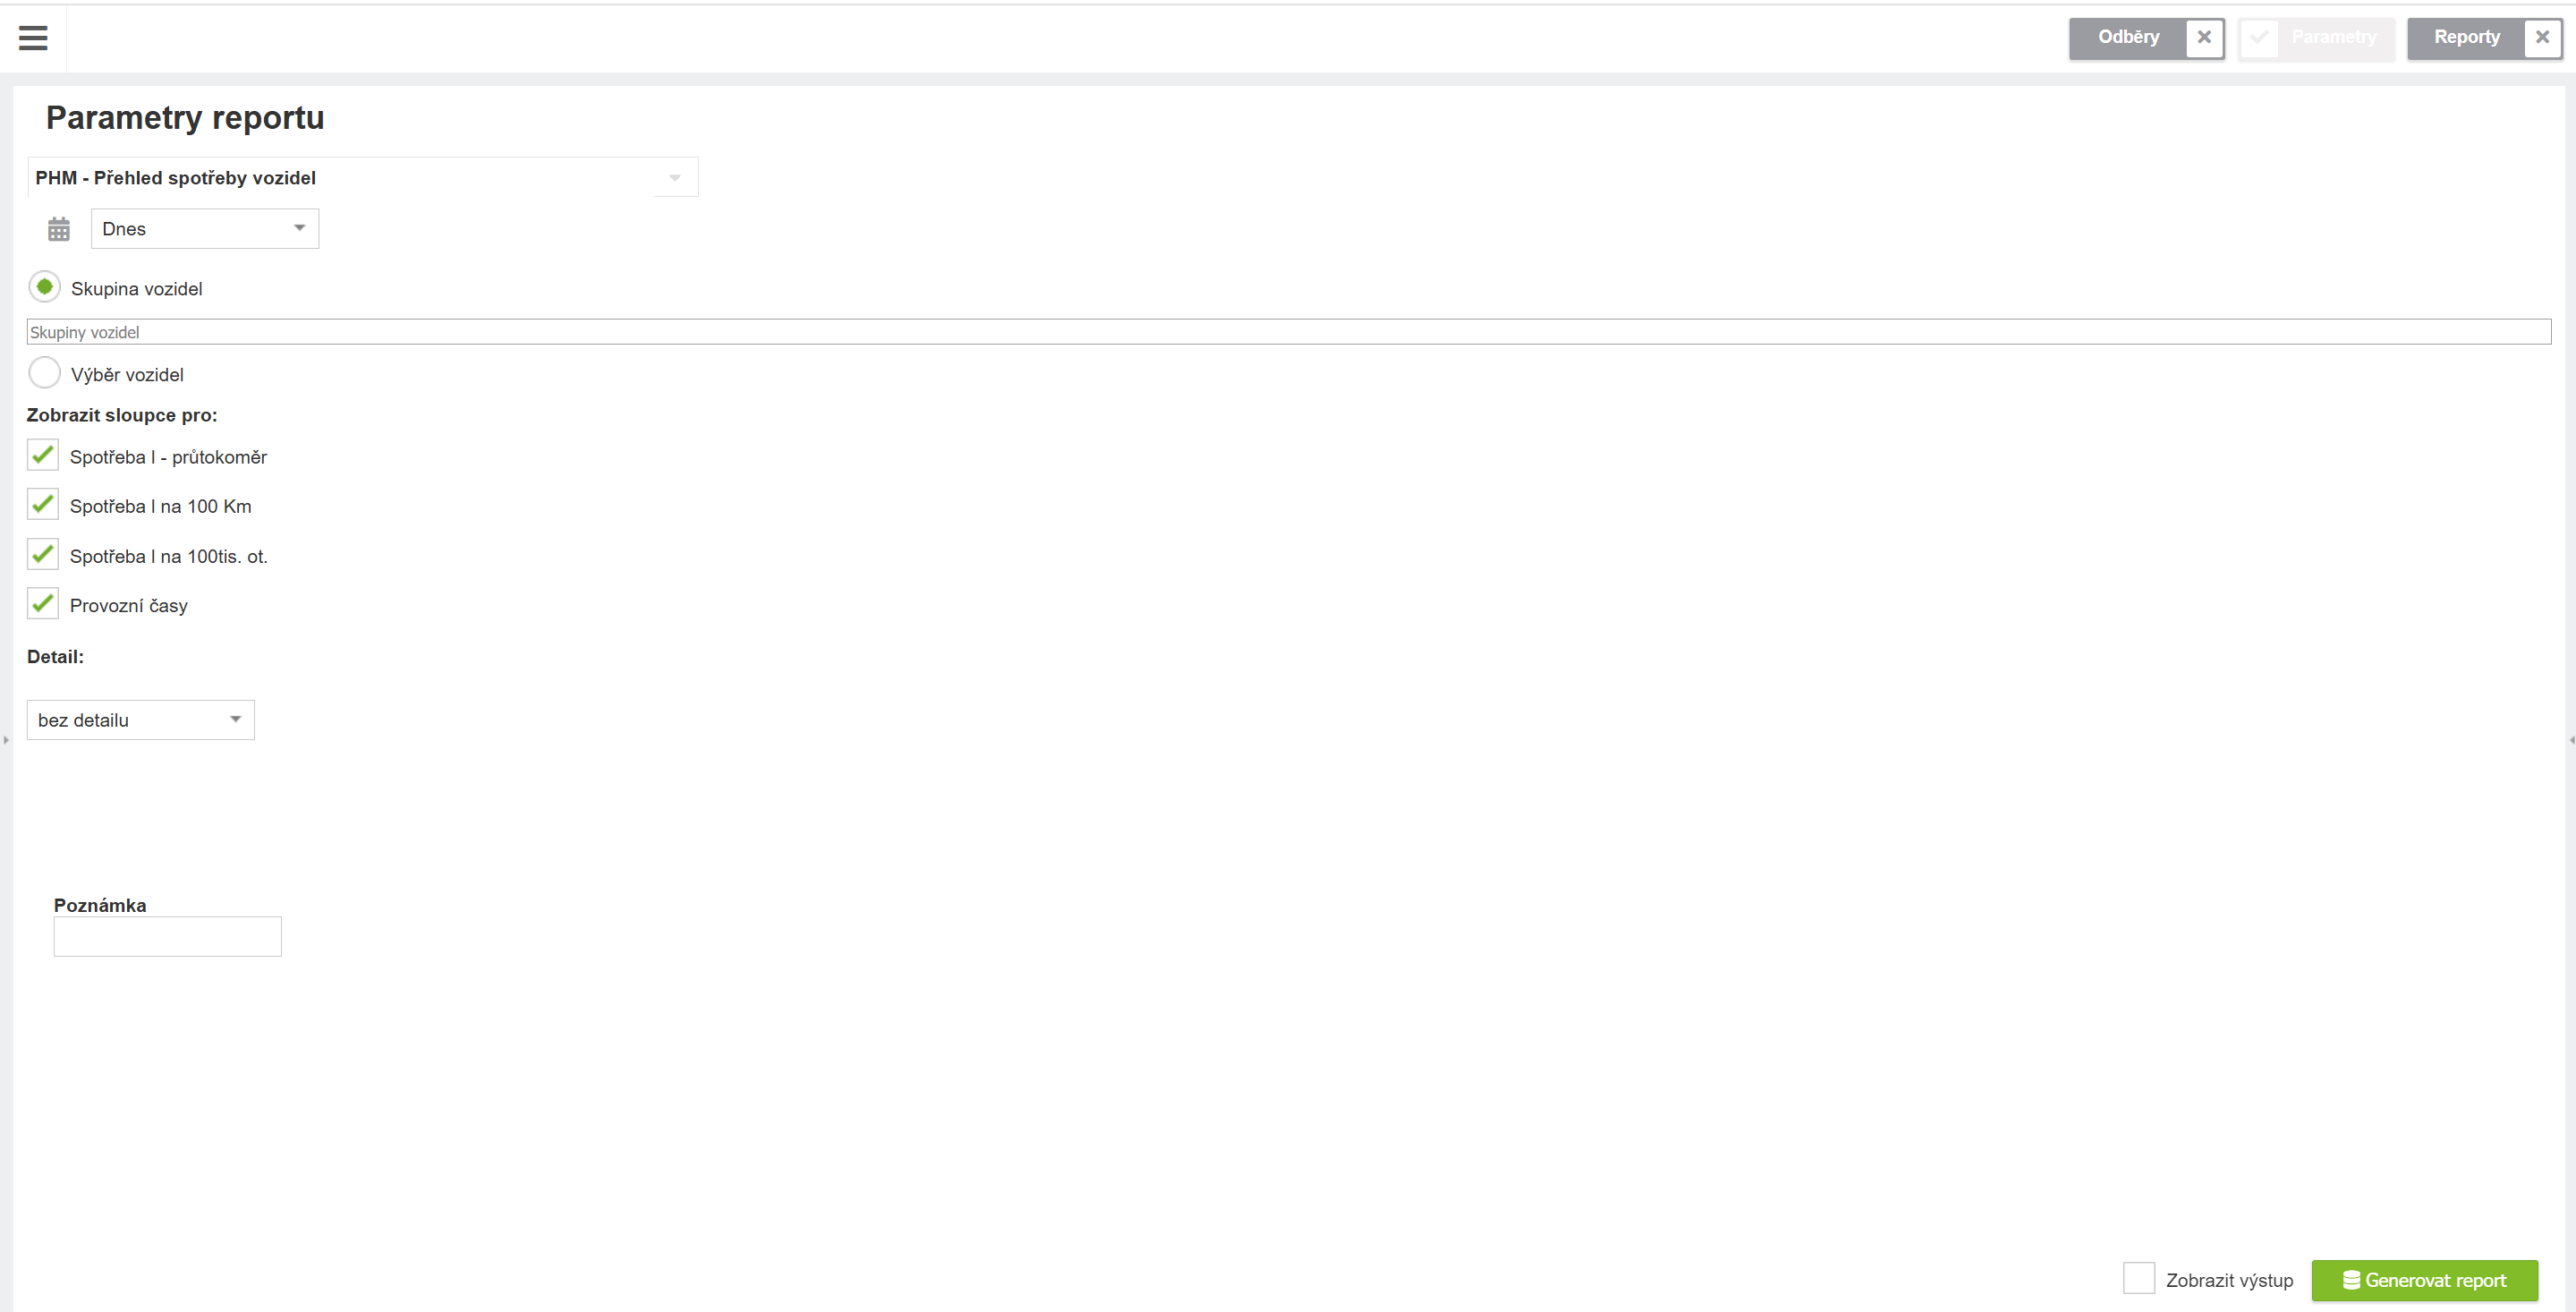The image size is (2576, 1312).
Task: Expand the right side panel arrow
Action: pos(2571,740)
